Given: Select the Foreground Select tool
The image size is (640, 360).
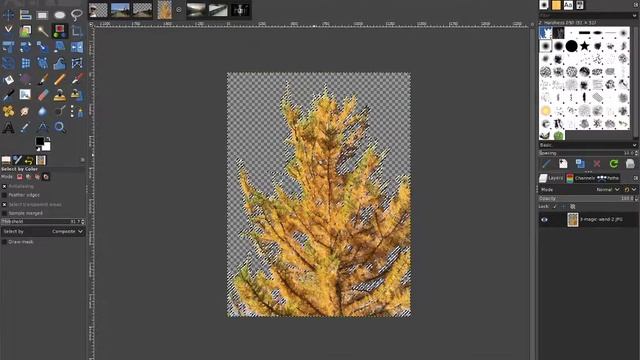Looking at the screenshot, I should (x=25, y=31).
